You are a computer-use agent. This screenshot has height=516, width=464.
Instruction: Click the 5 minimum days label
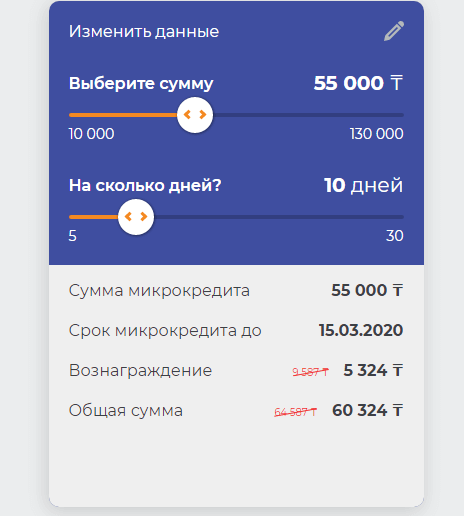(x=73, y=236)
